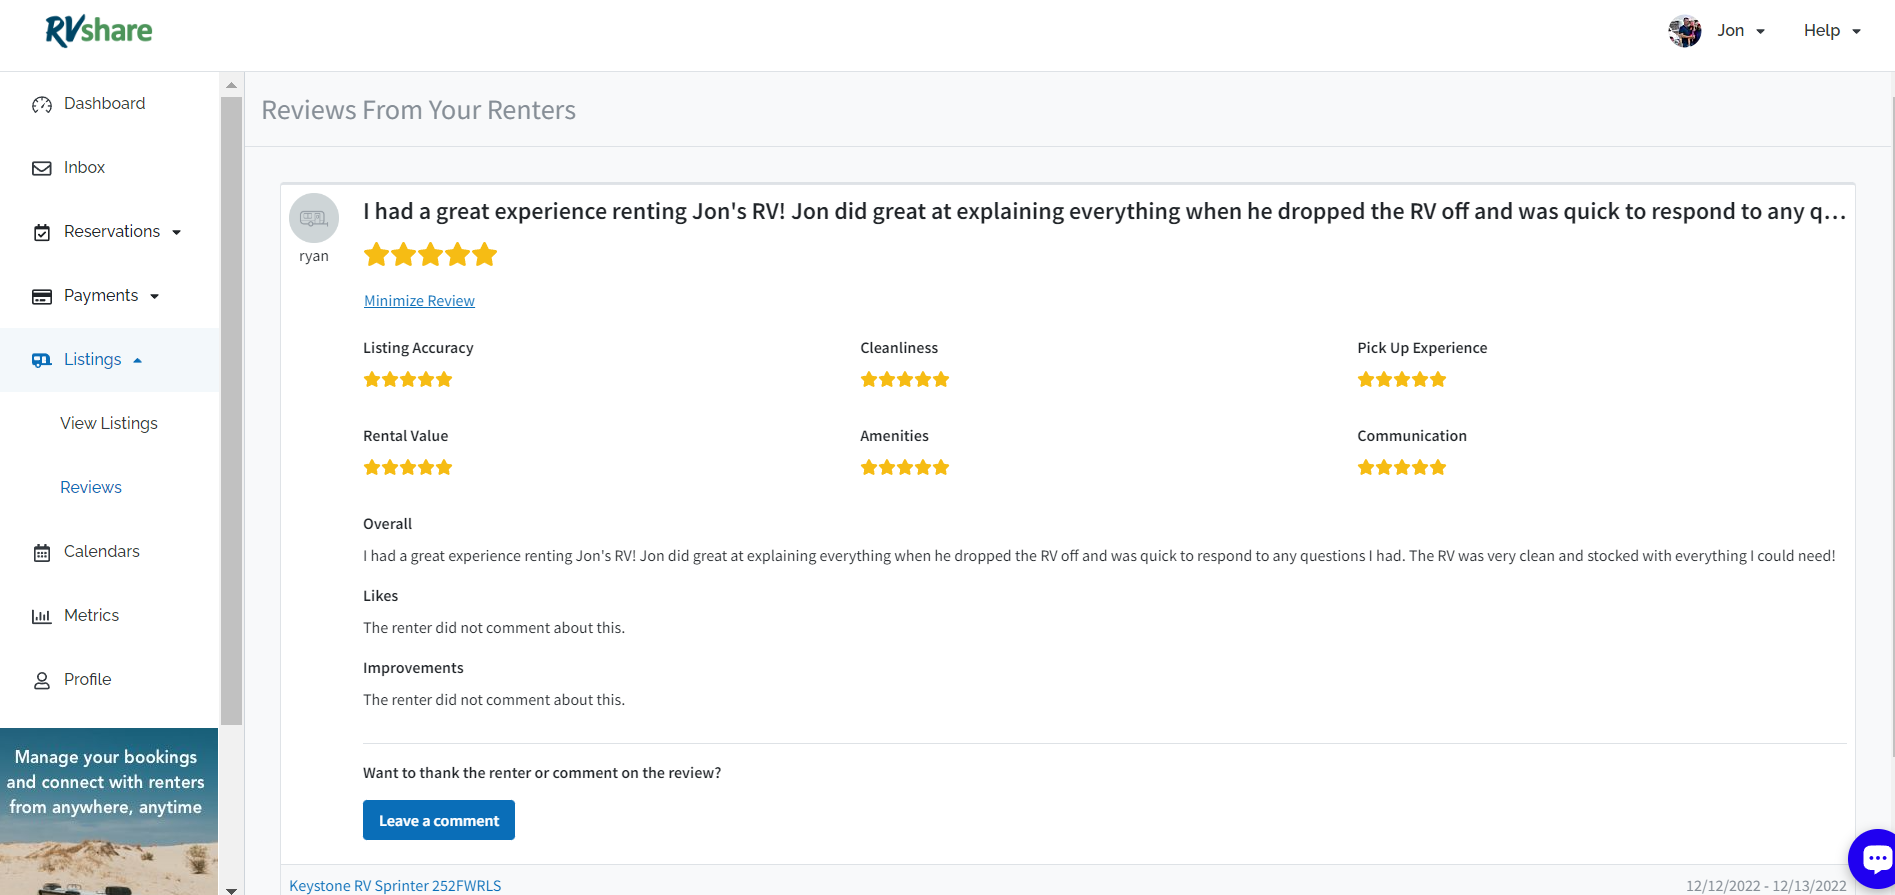Open Calendars using the calendar icon
The height and width of the screenshot is (895, 1895).
[x=41, y=551]
